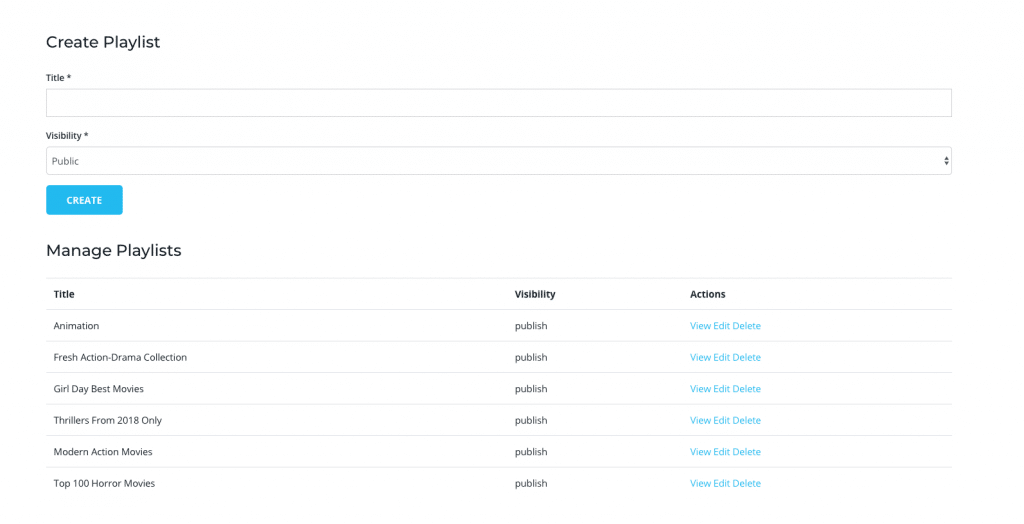
Task: Click the Manage Playlists heading
Action: (x=114, y=251)
